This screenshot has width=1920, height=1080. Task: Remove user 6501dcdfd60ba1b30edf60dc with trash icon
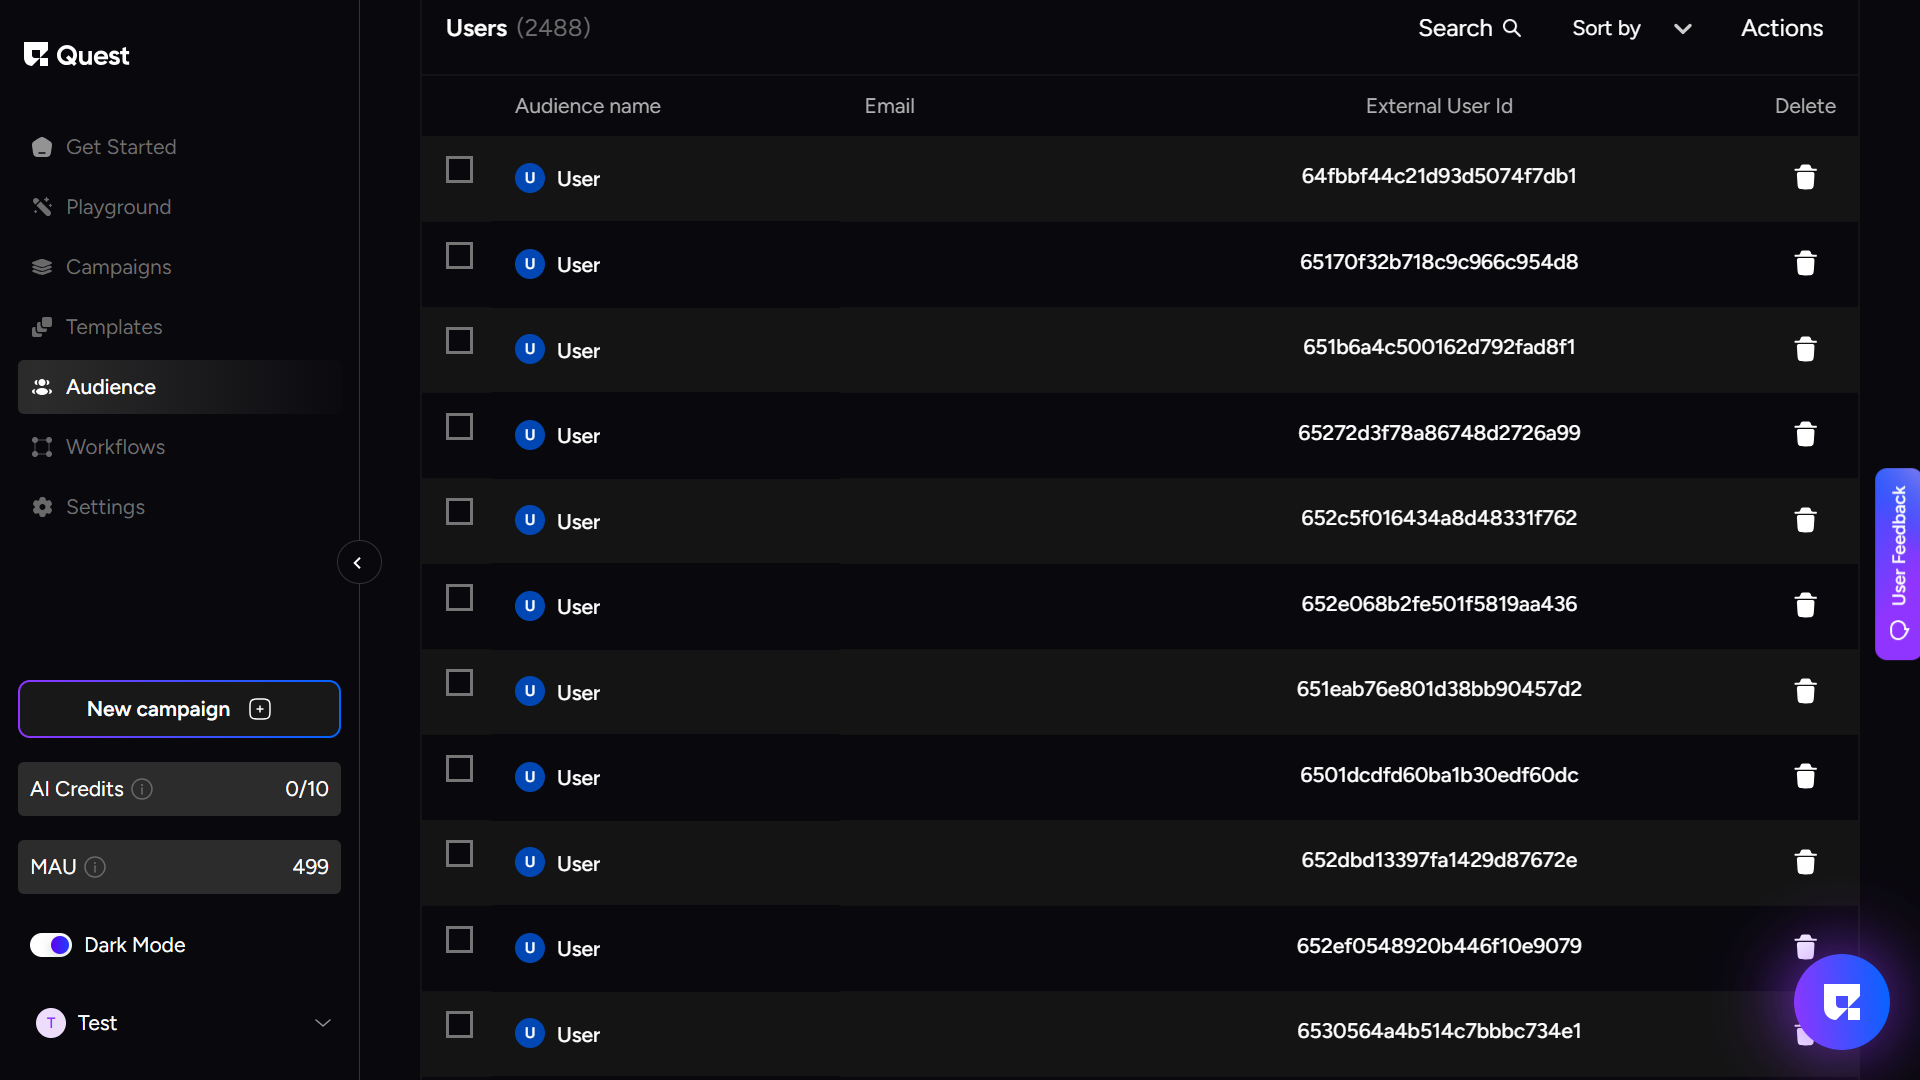(1805, 776)
